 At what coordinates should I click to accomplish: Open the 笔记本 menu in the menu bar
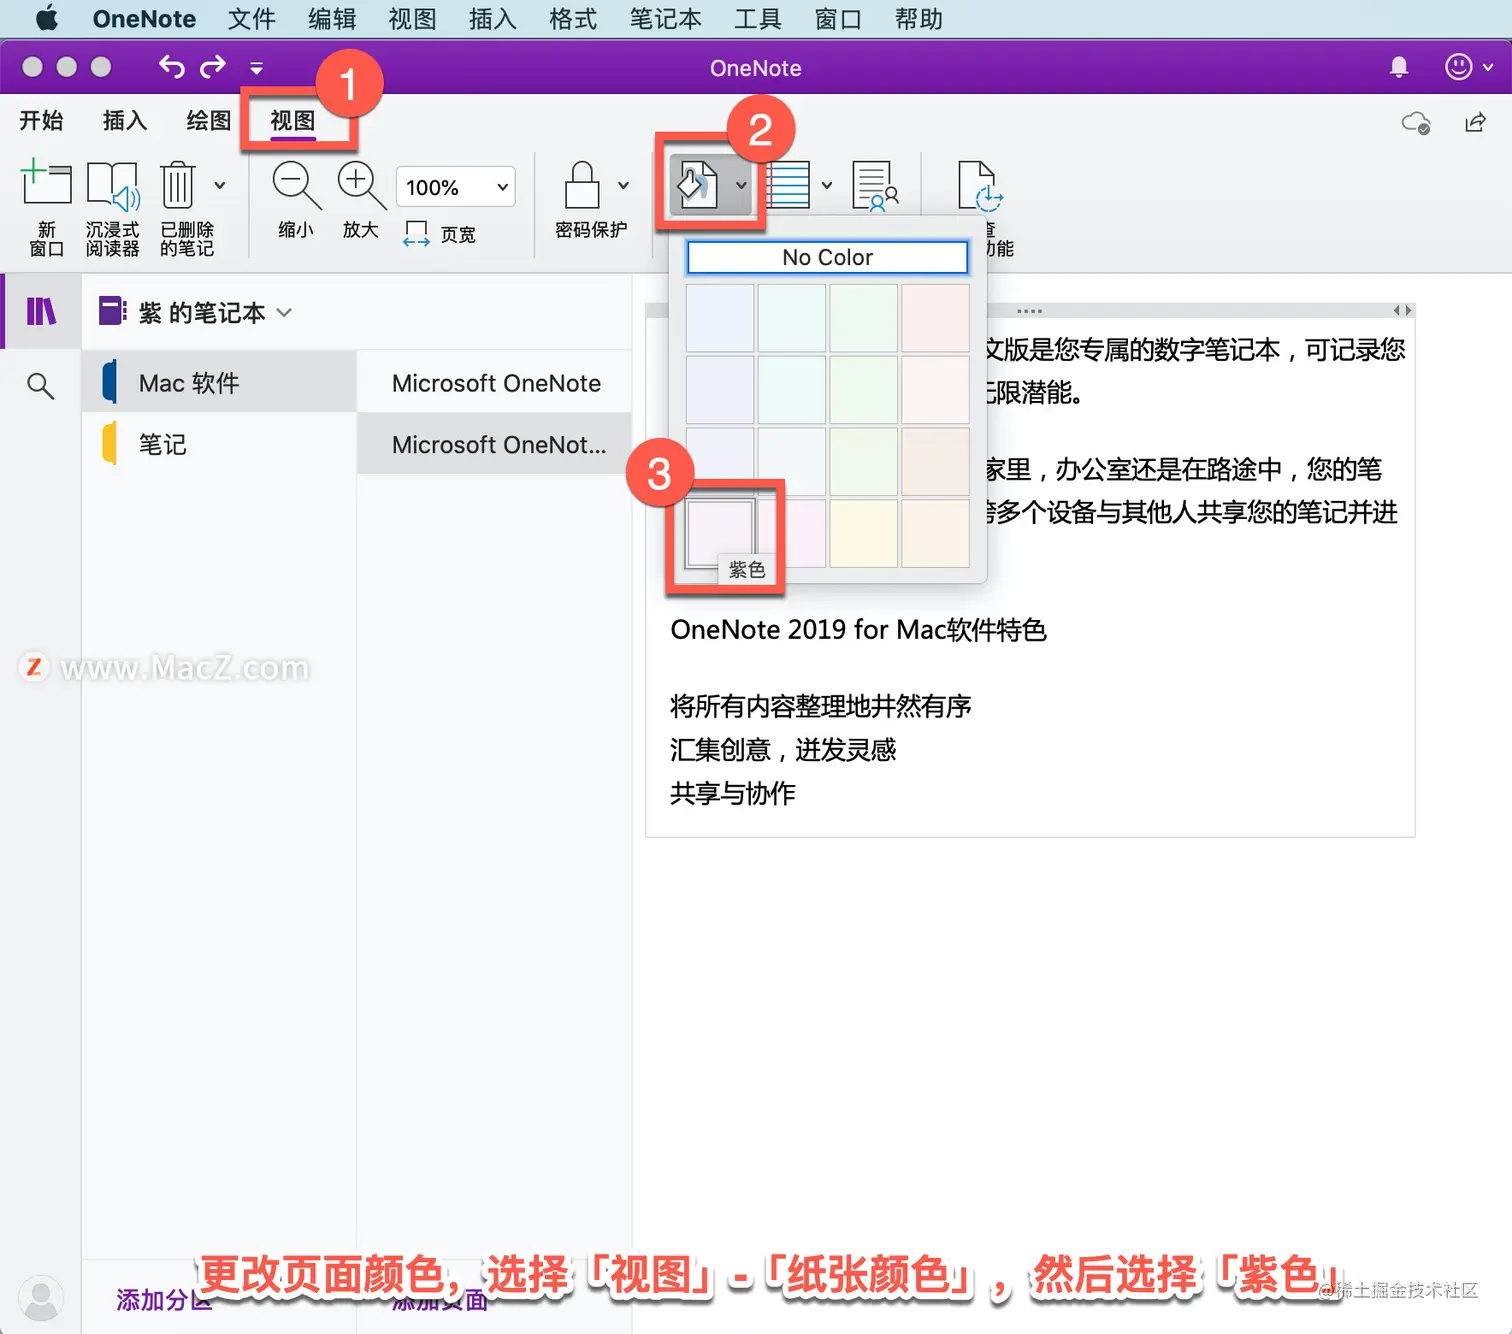665,19
